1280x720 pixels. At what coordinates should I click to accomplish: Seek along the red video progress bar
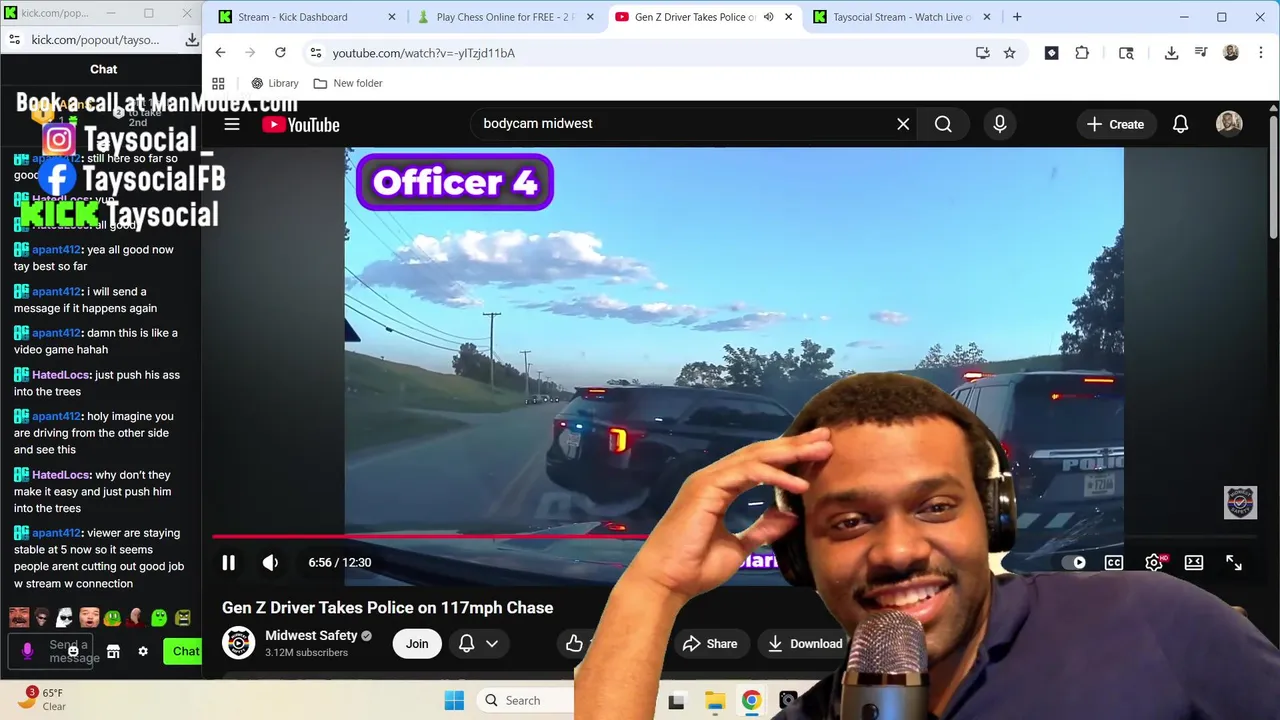430,537
